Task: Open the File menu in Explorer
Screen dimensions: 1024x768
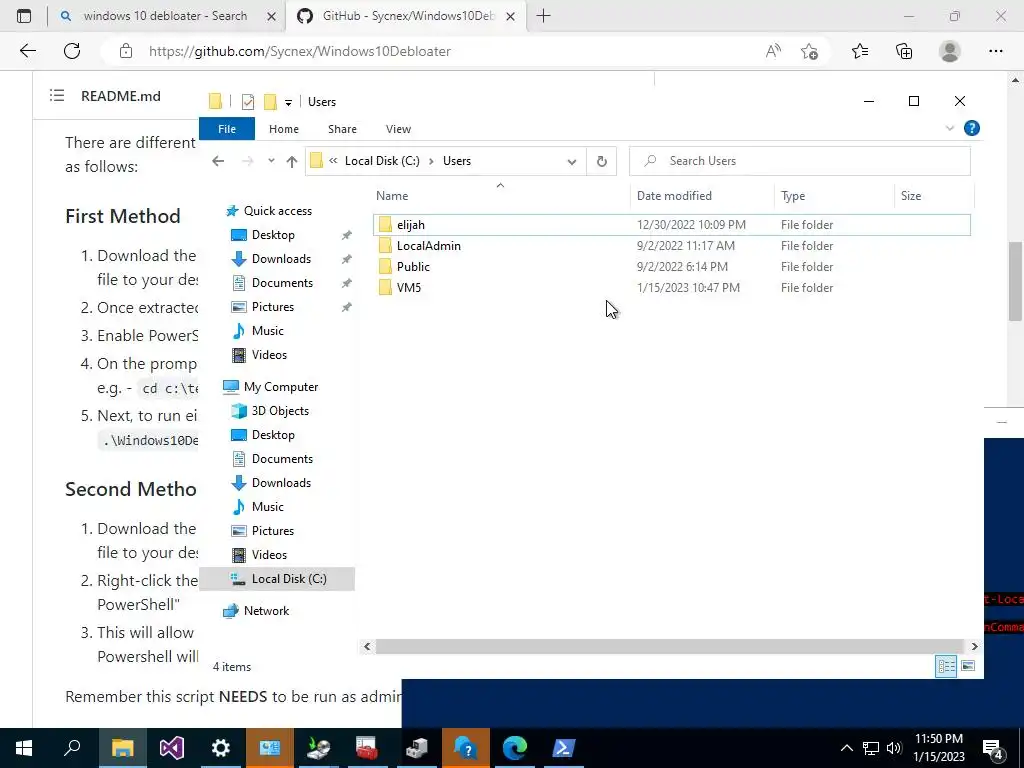Action: [227, 129]
